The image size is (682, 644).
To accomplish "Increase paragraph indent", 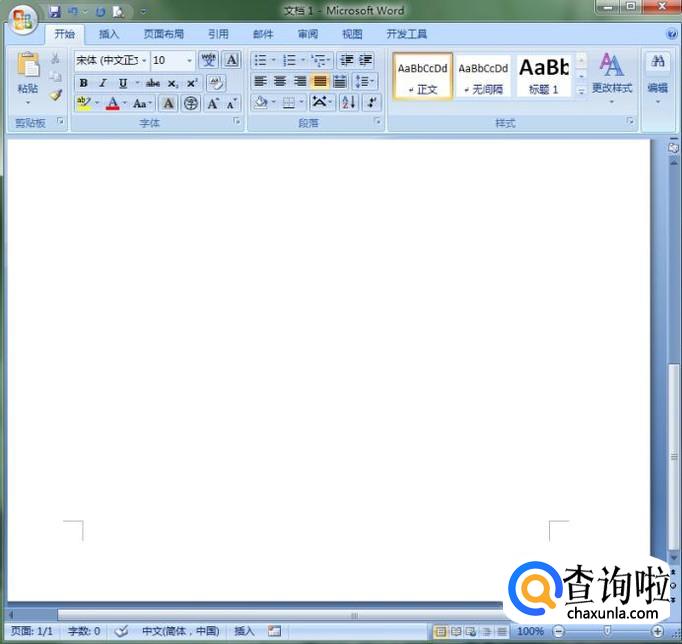I will click(x=365, y=60).
